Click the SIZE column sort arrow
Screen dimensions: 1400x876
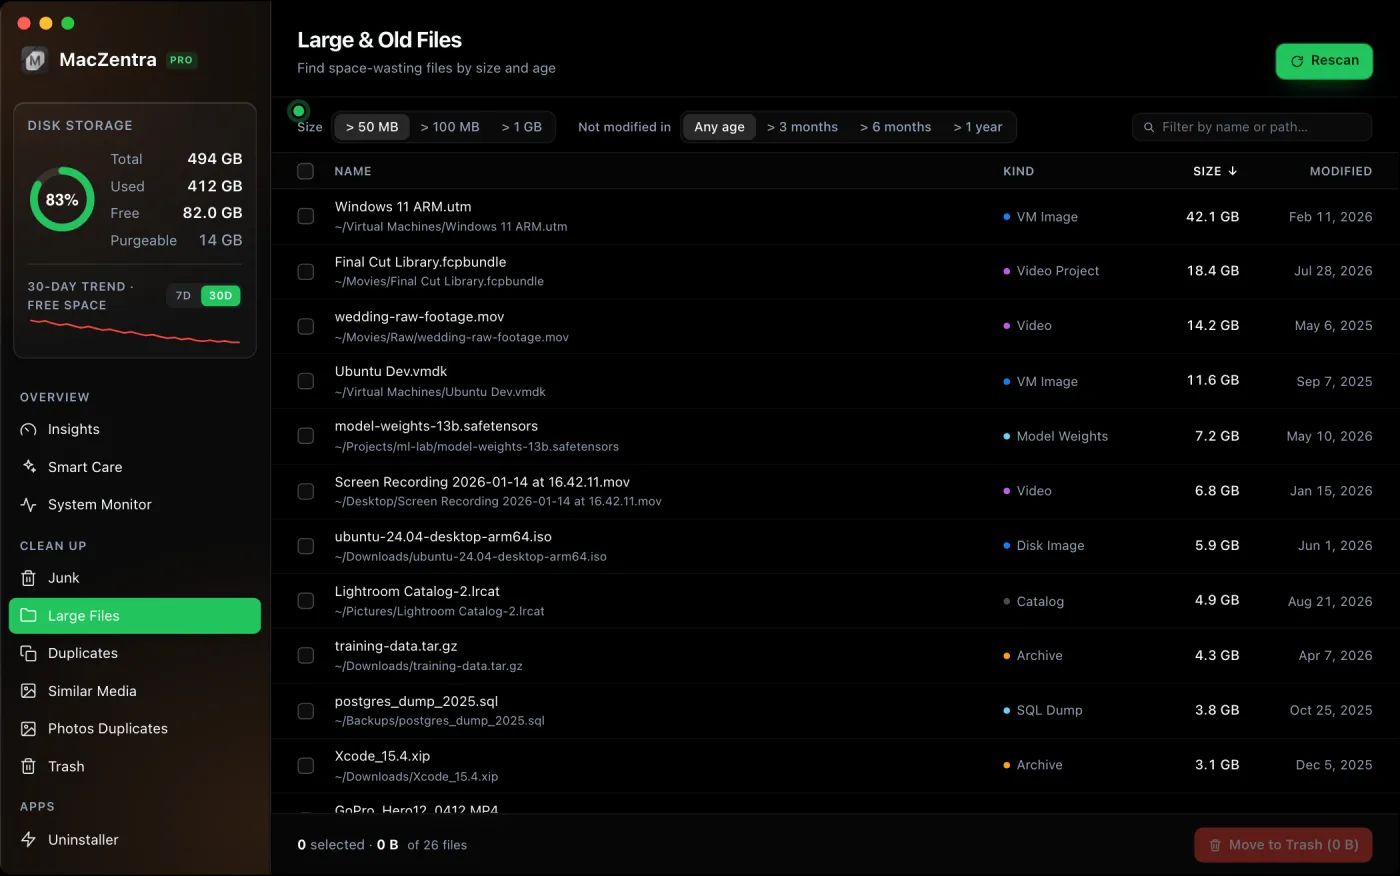tap(1232, 171)
